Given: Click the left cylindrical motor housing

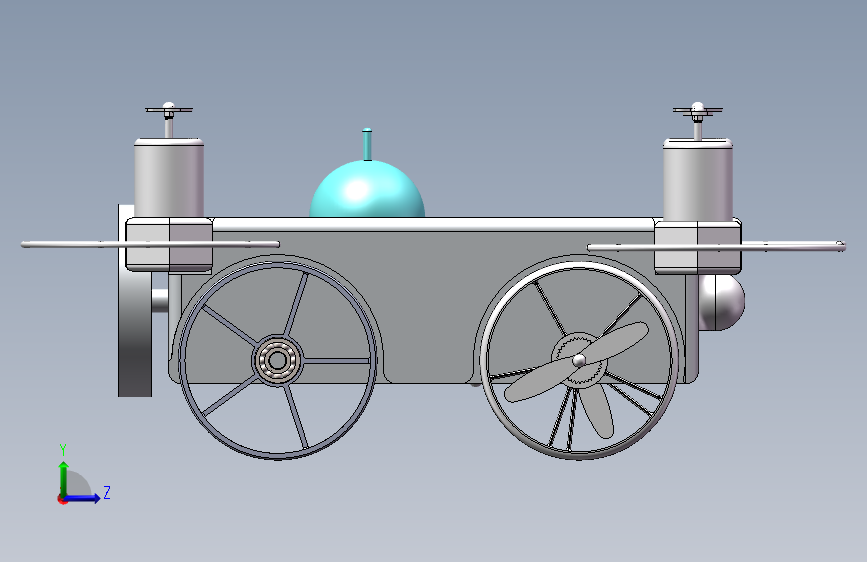Looking at the screenshot, I should pos(169,178).
